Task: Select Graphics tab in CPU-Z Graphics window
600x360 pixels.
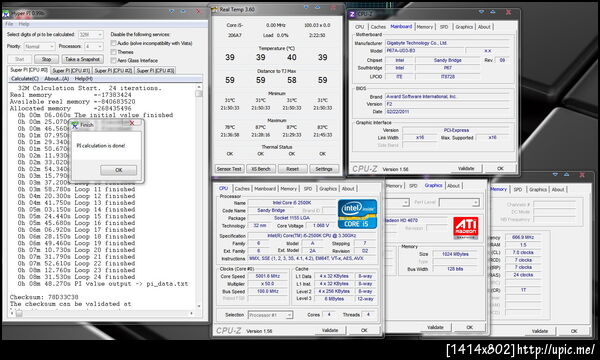Action: pos(434,185)
